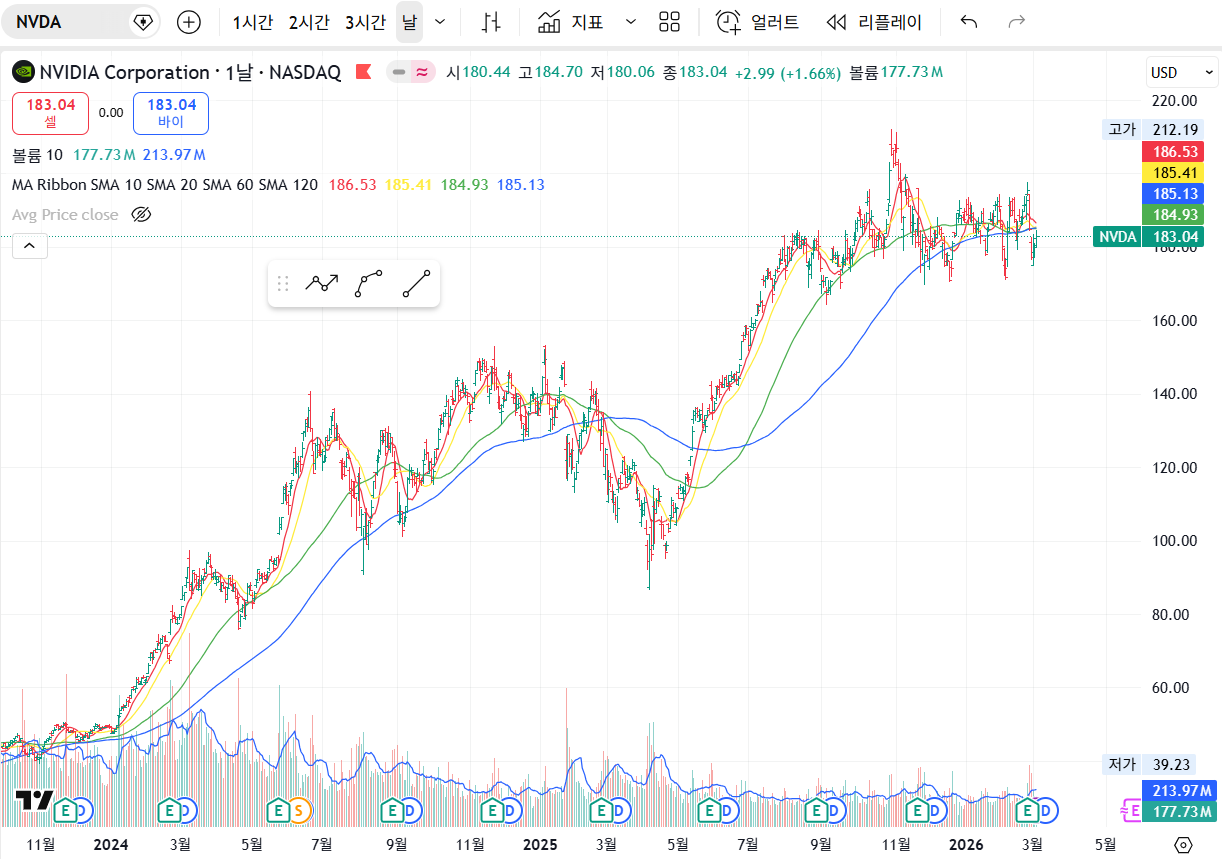The height and width of the screenshot is (859, 1222).
Task: Select the 볼륨 10 indicator legend
Action: pyautogui.click(x=37, y=155)
